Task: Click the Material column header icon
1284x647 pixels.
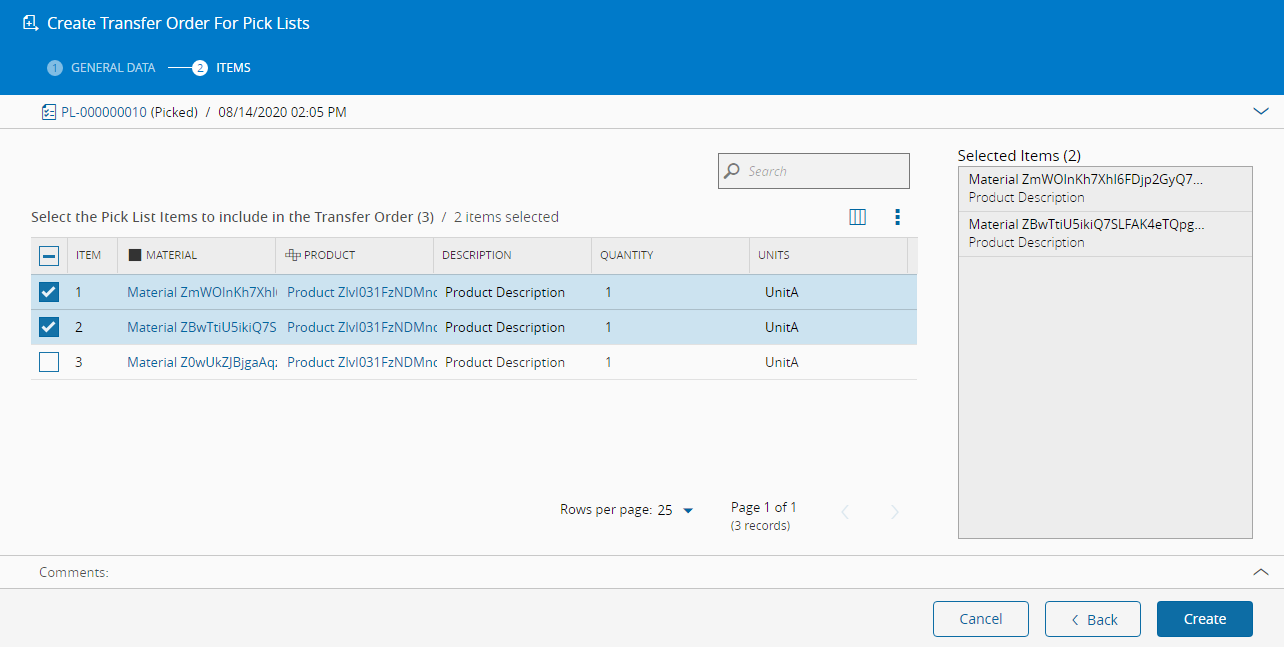Action: coord(135,255)
